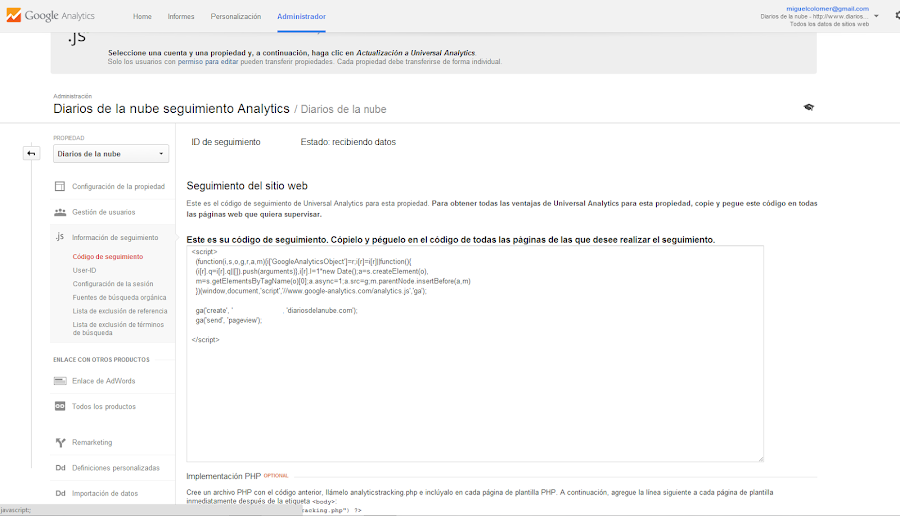Viewport: 900px width, 516px height.
Task: Click the ga('send', 'pageview') code line
Action: 228,320
